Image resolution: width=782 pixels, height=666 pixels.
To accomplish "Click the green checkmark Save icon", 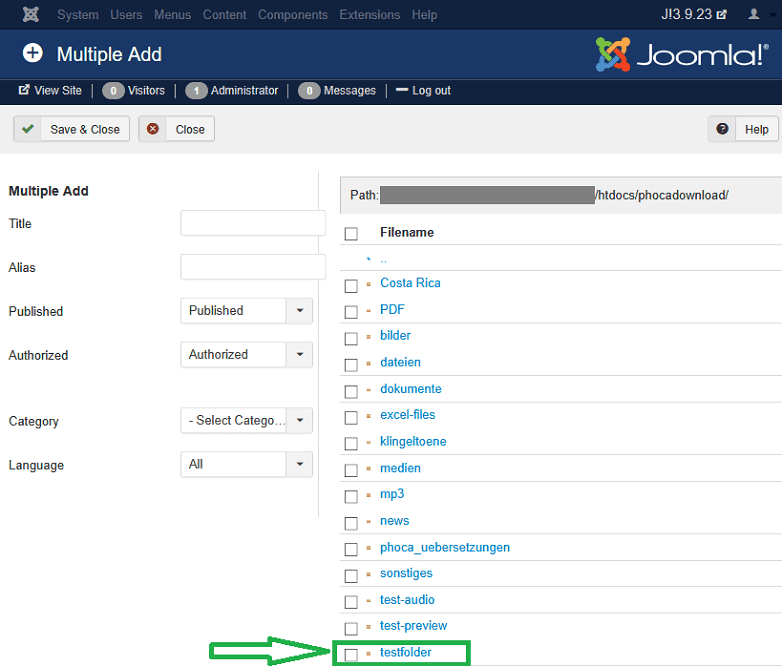I will pos(29,129).
